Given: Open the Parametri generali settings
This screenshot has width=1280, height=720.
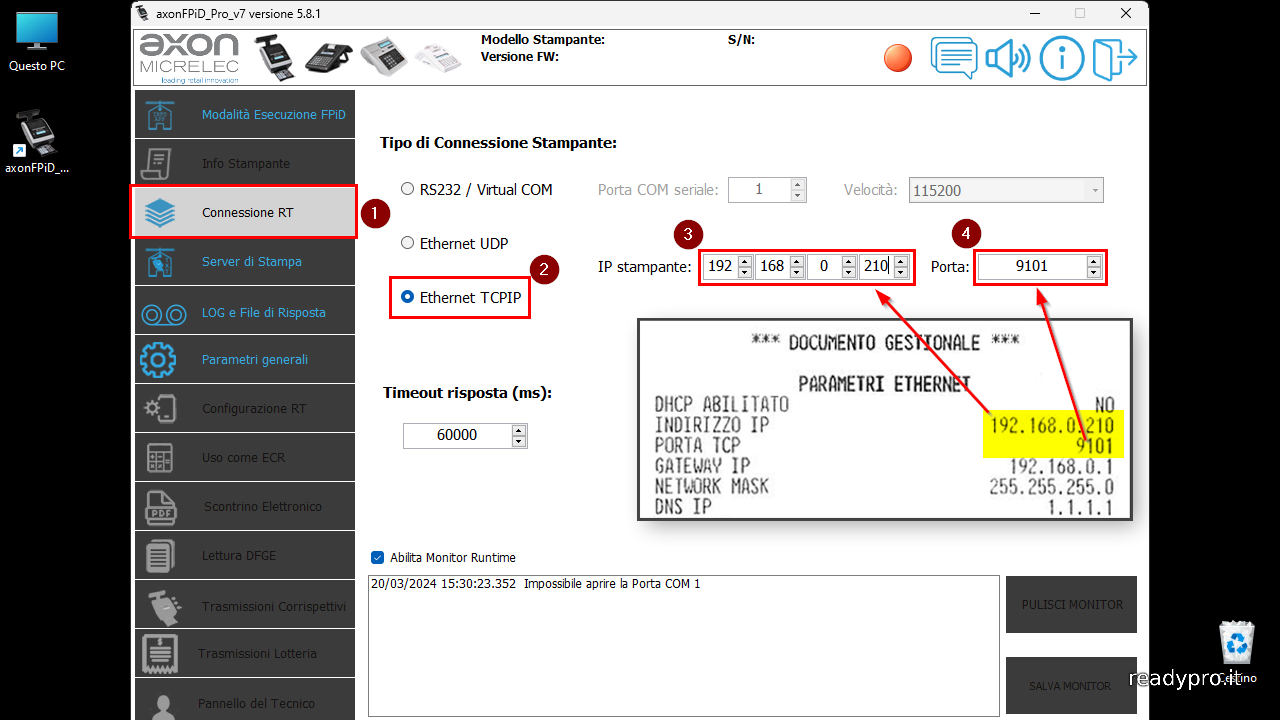Looking at the screenshot, I should click(247, 359).
